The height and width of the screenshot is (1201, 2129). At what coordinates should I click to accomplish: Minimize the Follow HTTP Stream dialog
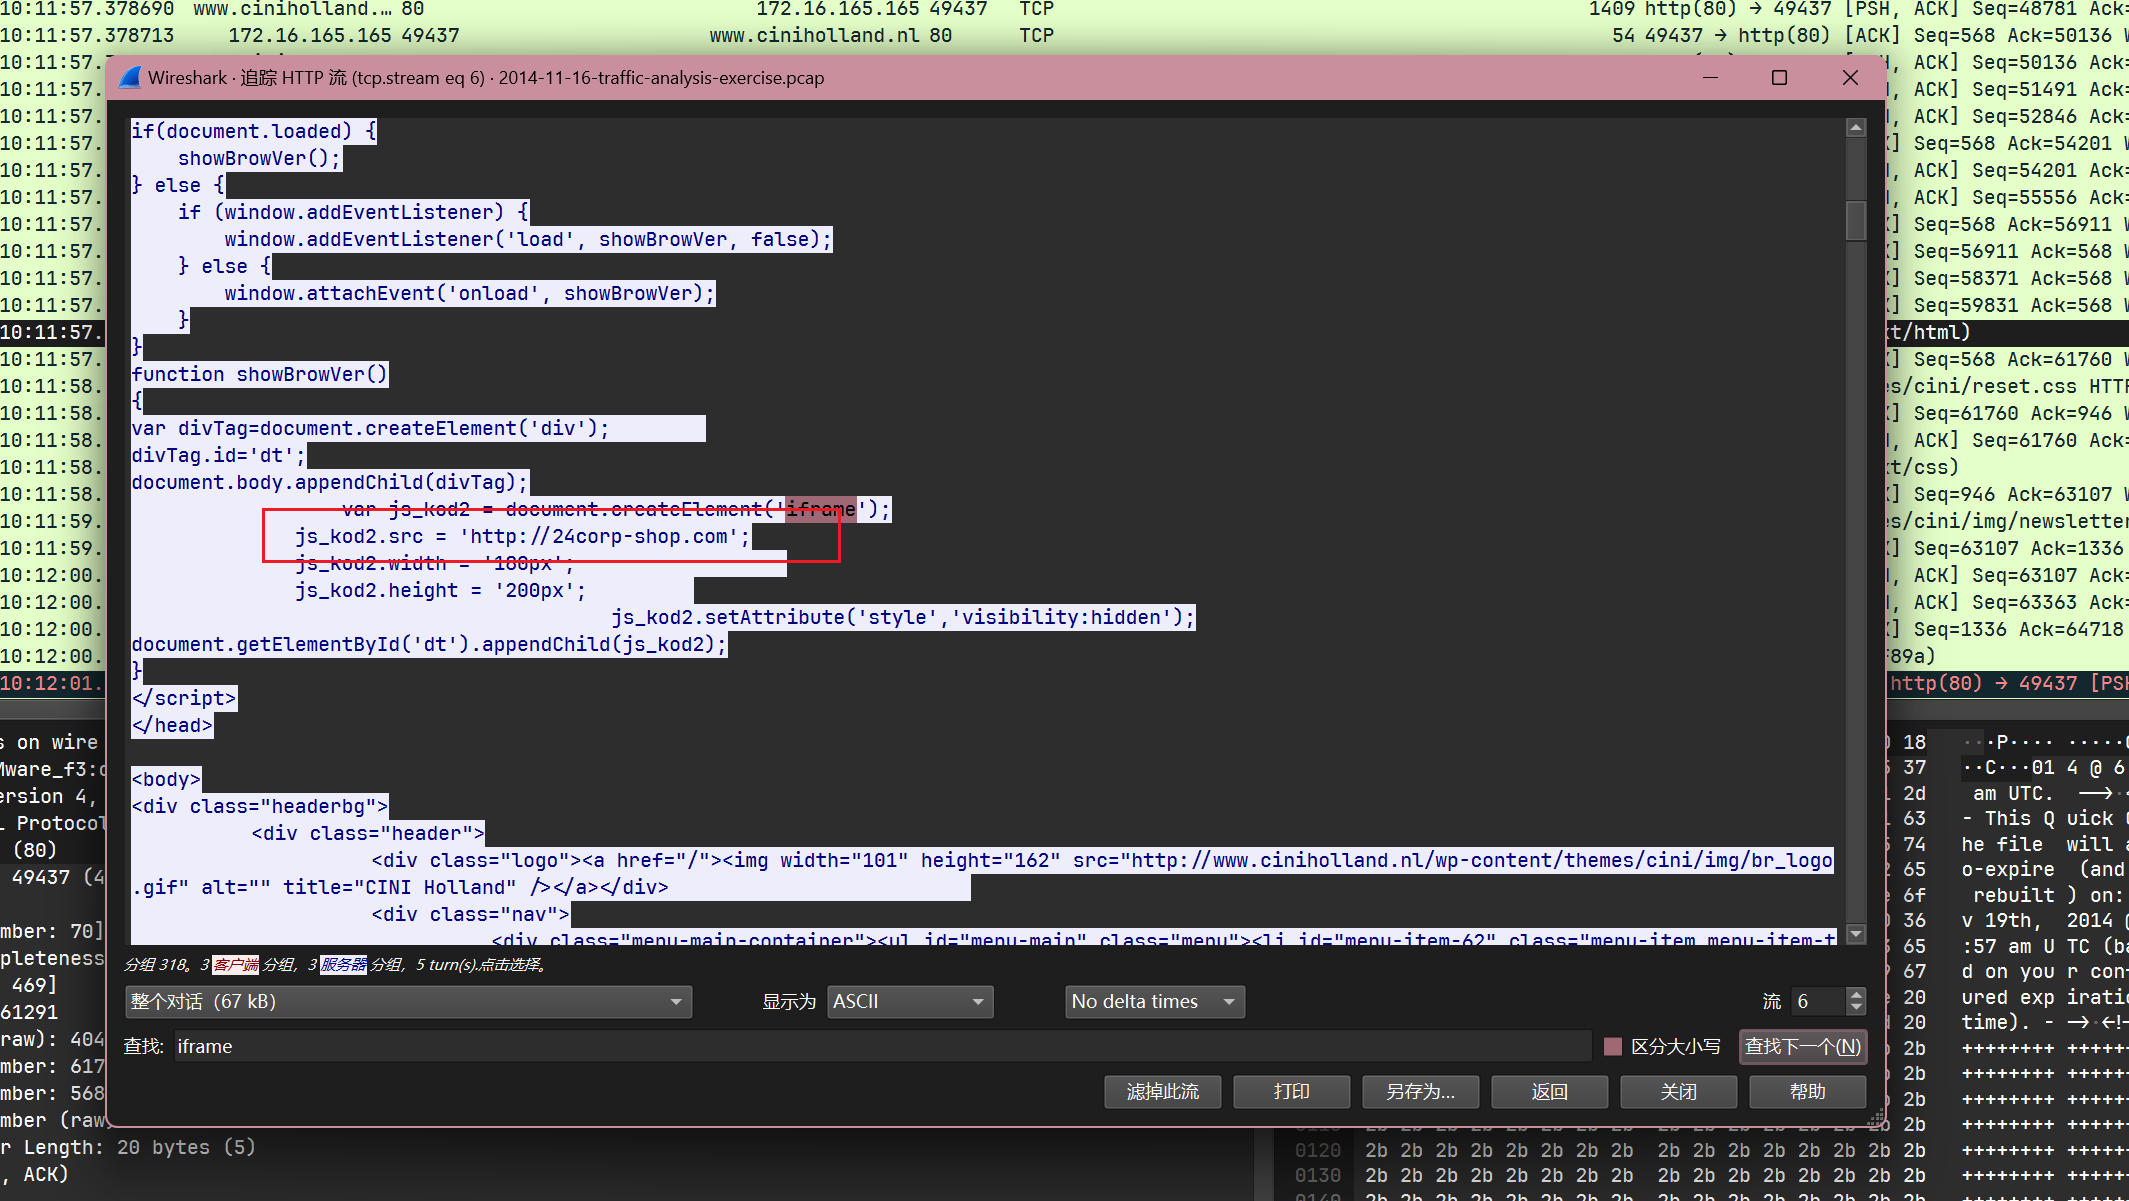[1710, 78]
